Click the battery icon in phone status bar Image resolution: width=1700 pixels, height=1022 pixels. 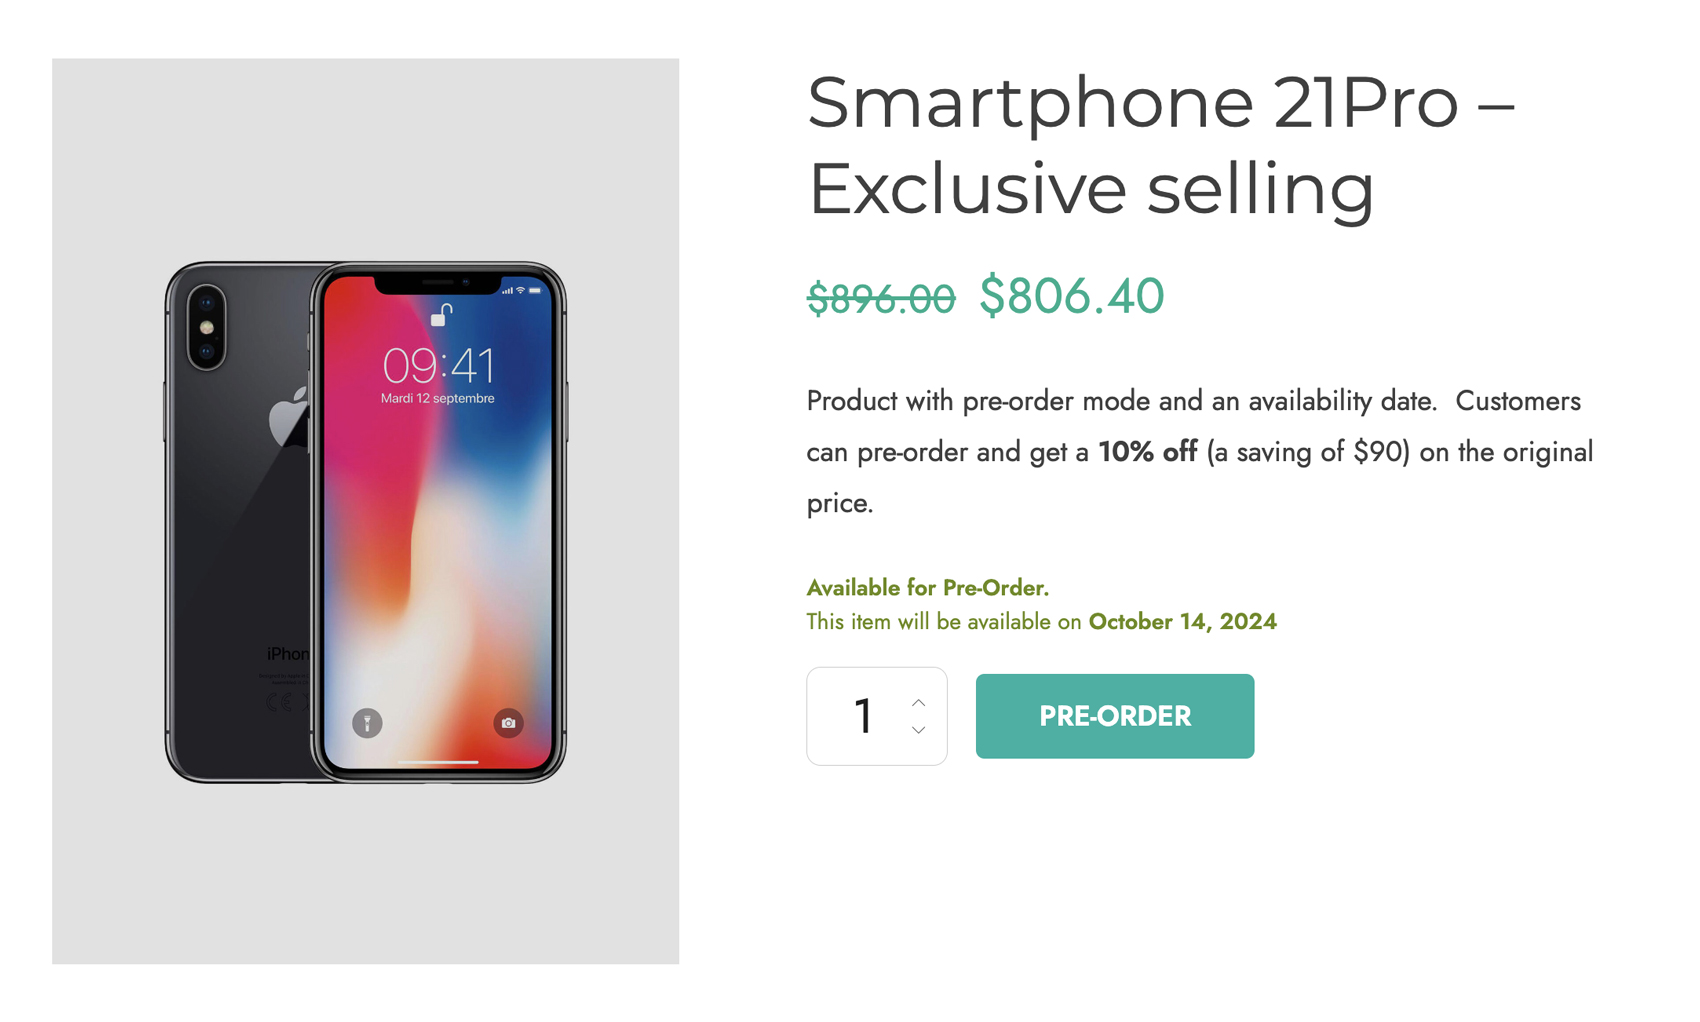pos(535,290)
